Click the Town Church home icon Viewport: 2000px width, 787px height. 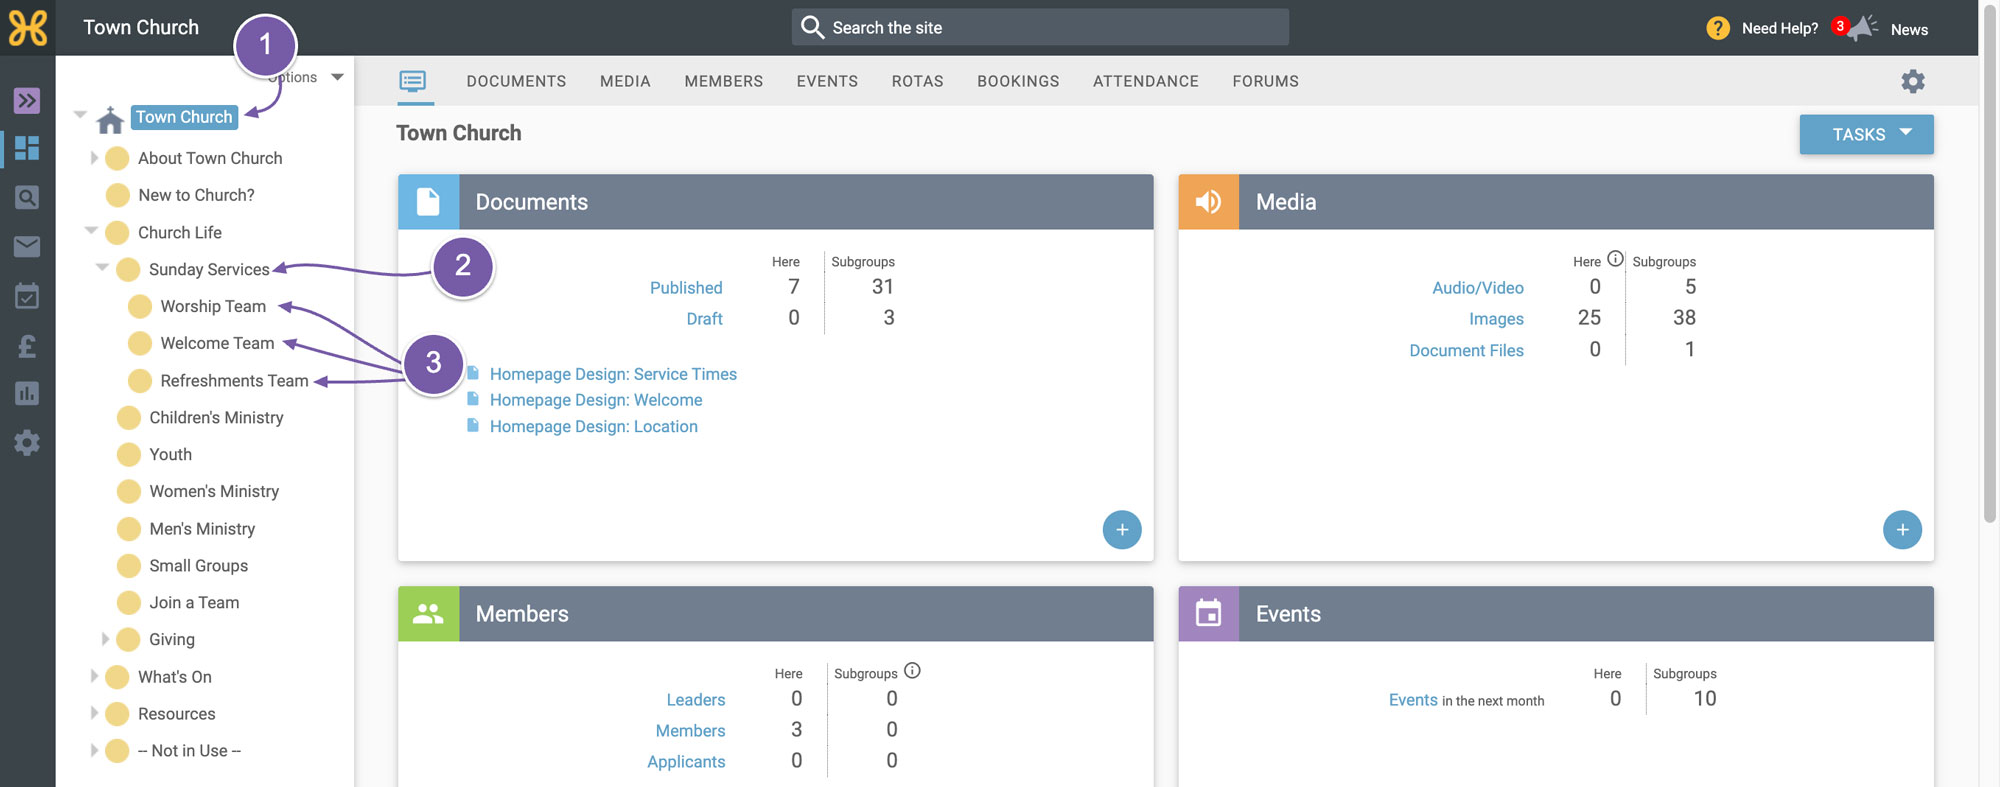110,119
